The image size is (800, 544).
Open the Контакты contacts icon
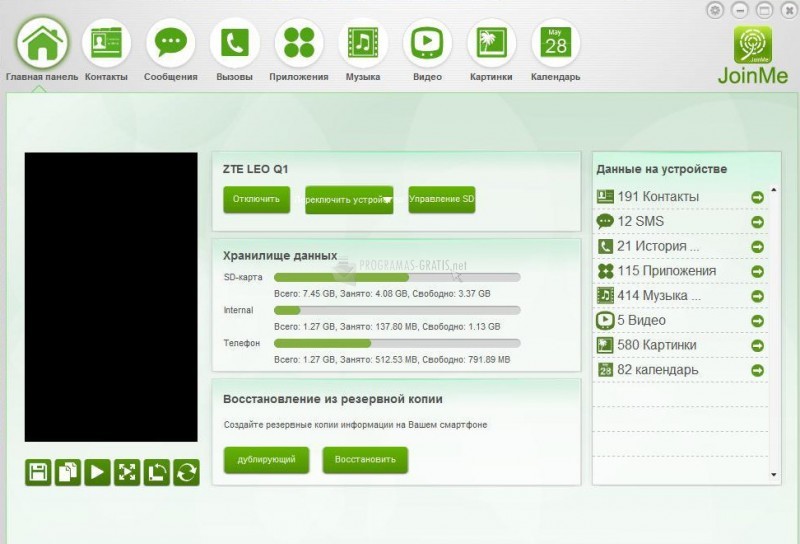tap(106, 43)
